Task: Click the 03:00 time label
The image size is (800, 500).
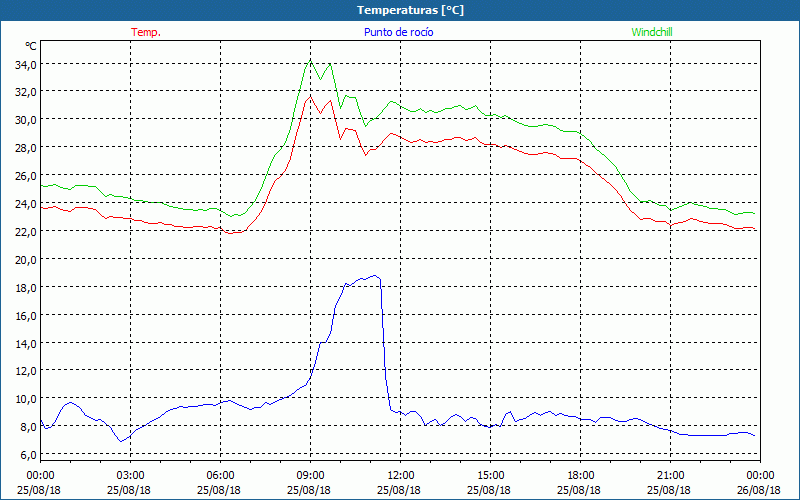Action: coord(131,475)
